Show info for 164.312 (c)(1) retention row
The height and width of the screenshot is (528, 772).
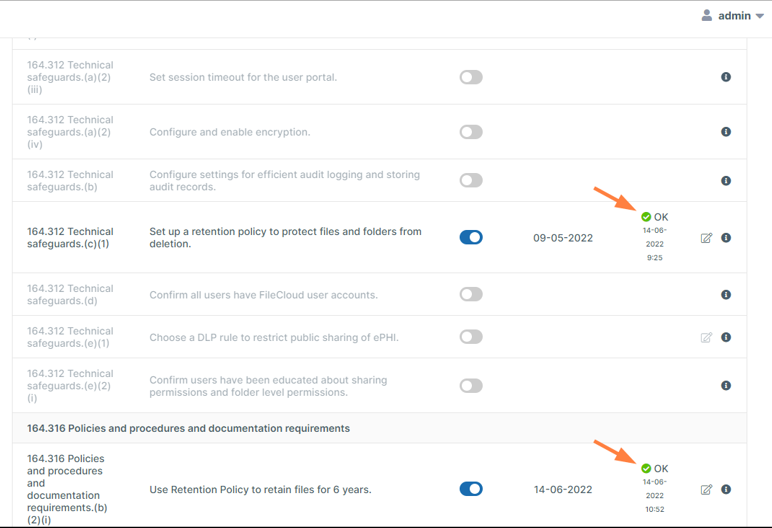coord(726,238)
